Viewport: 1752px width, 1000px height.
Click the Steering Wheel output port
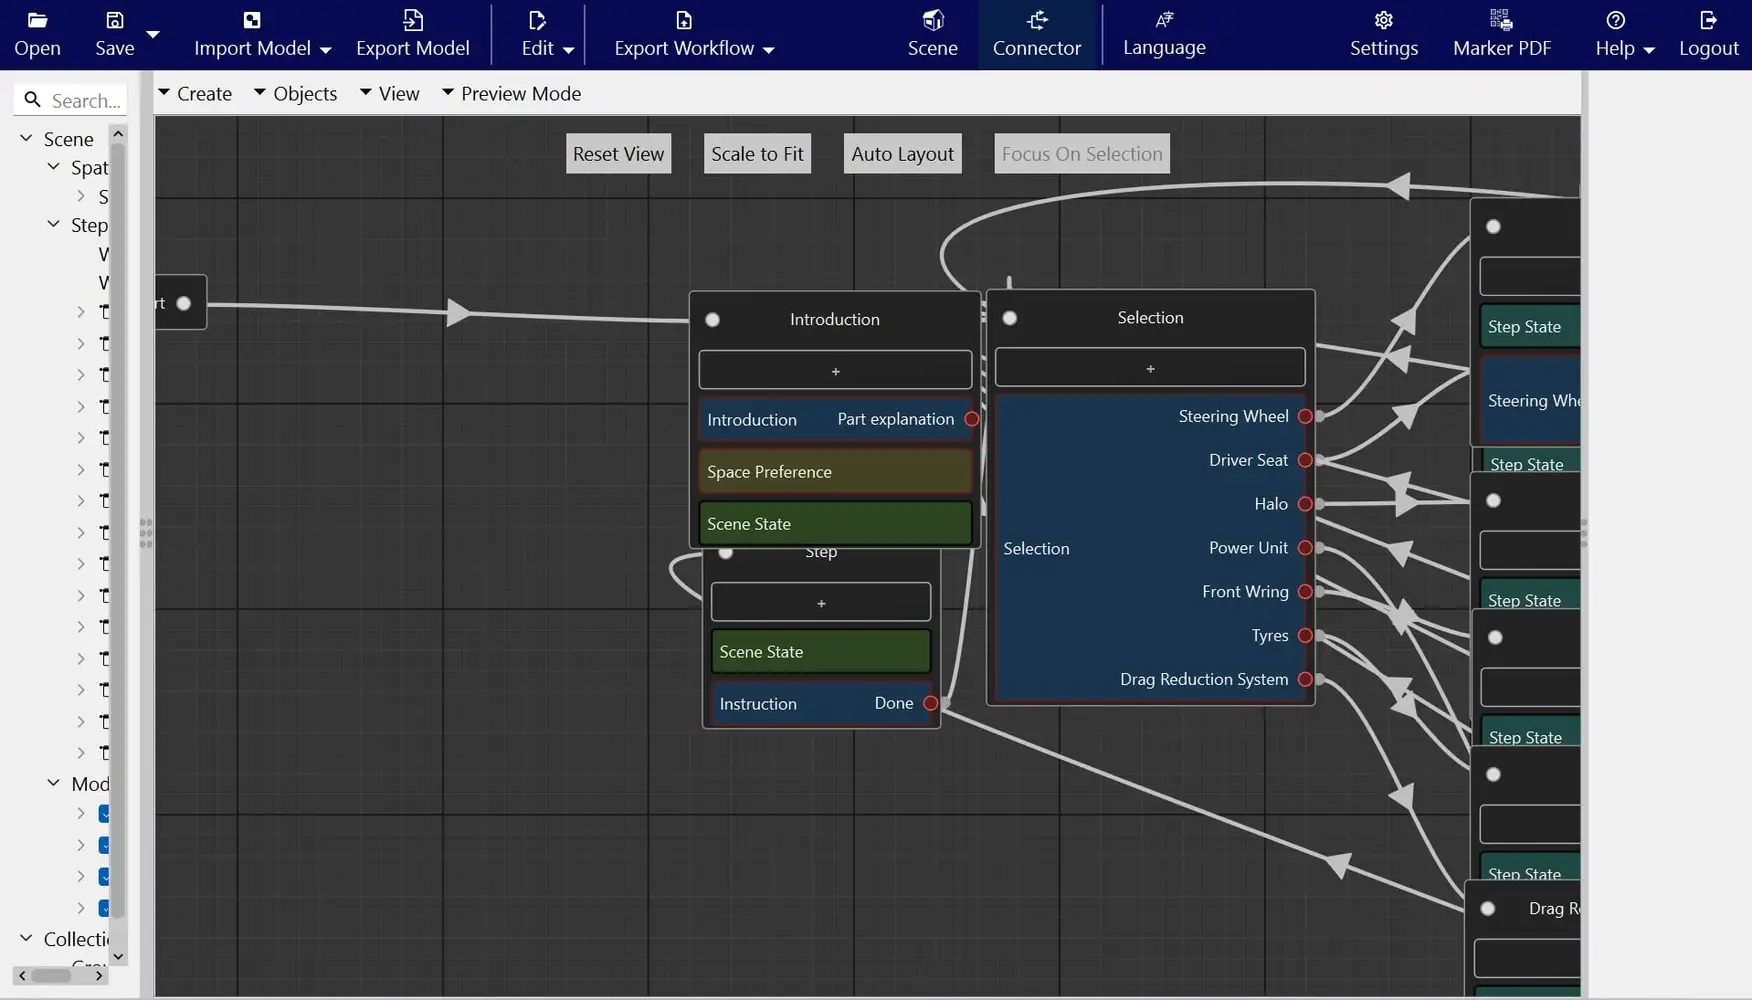pyautogui.click(x=1305, y=416)
